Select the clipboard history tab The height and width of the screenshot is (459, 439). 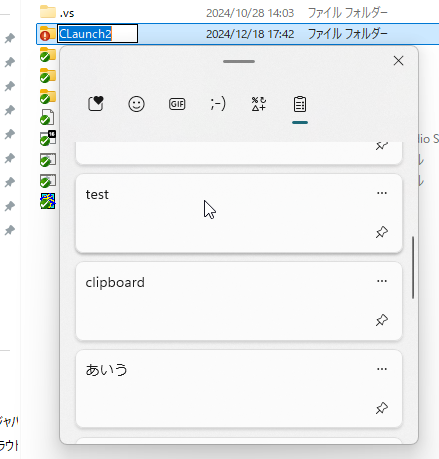pos(300,104)
